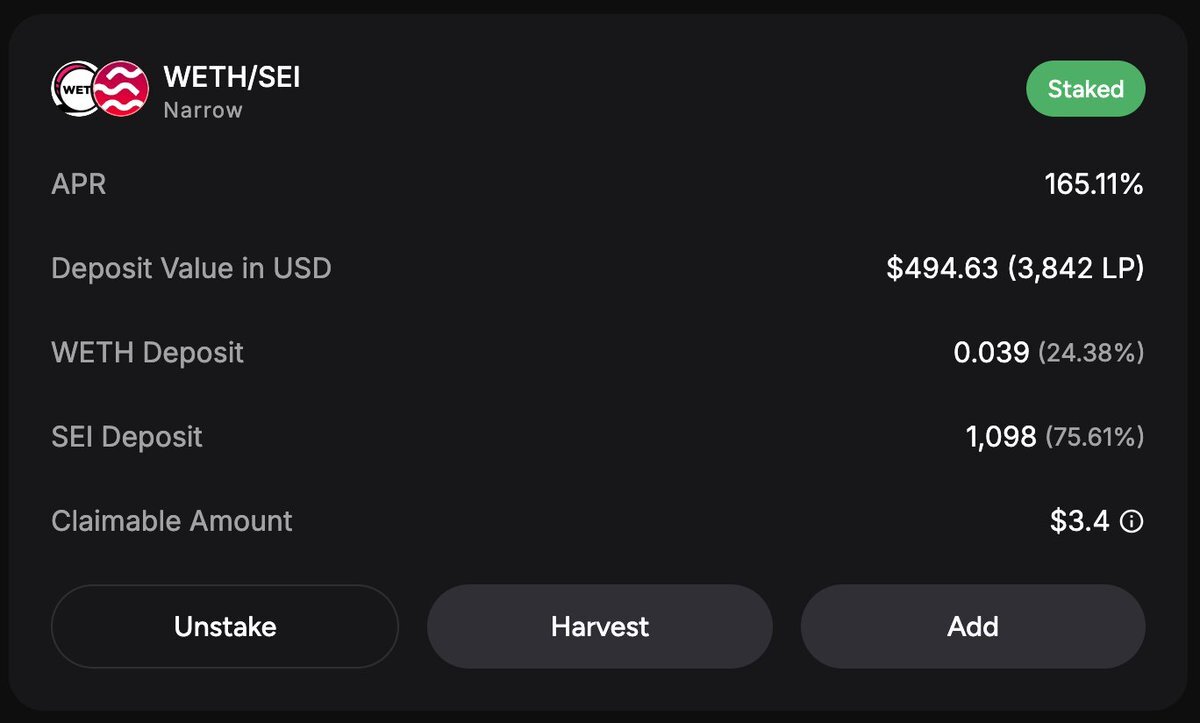Click the 75.61% SEI share
Viewport: 1200px width, 723px height.
[1095, 437]
